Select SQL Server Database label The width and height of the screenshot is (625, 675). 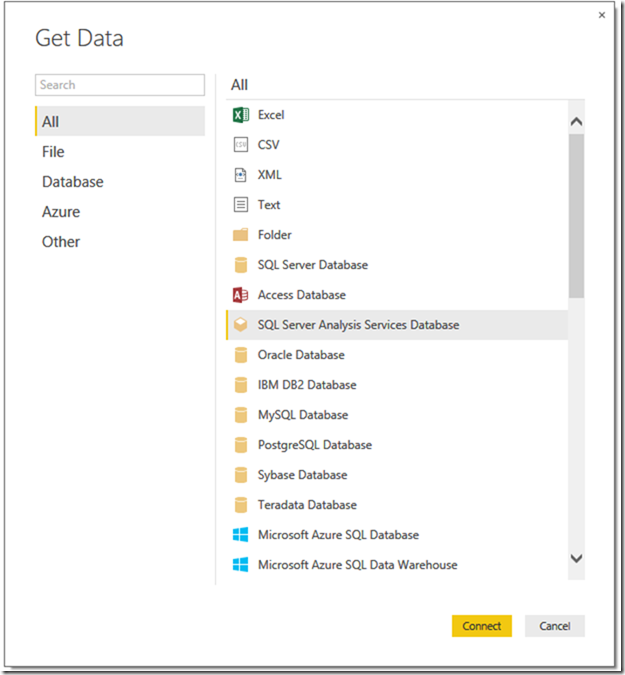point(313,265)
